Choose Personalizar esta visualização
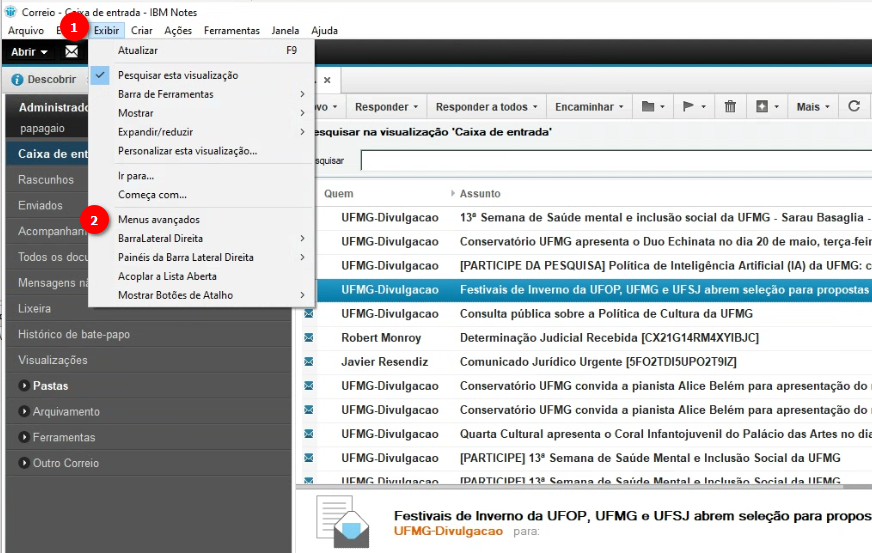 coord(202,151)
